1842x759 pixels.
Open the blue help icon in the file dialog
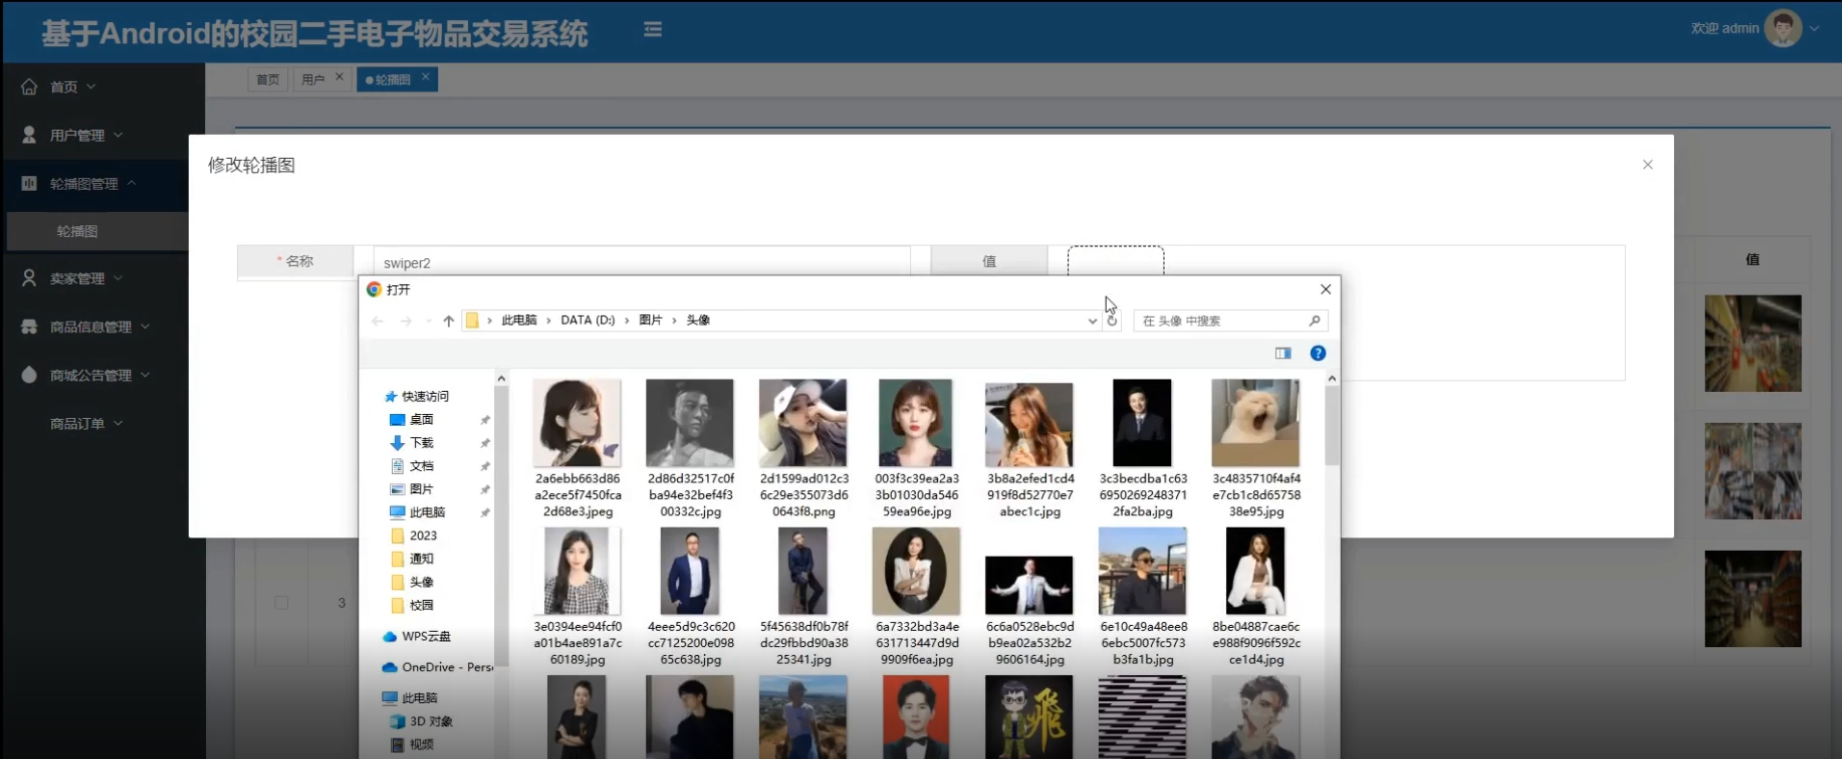1318,353
